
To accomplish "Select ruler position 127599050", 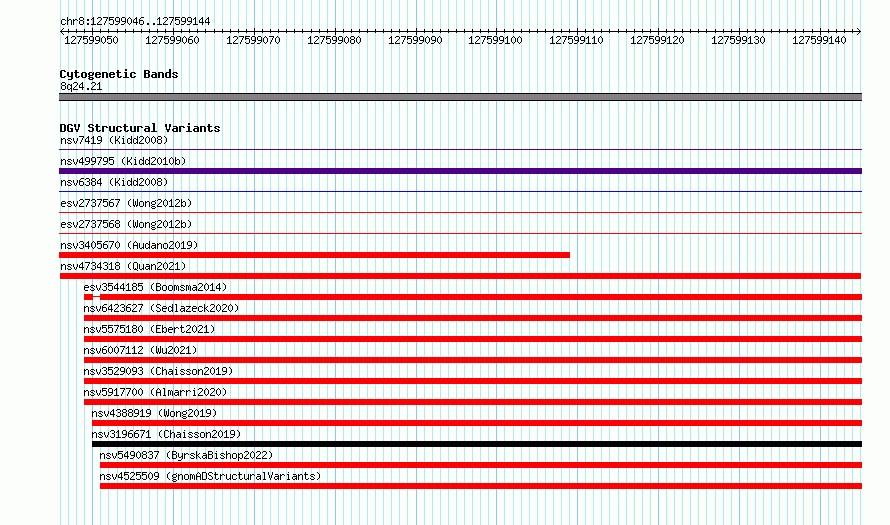I will 91,40.
